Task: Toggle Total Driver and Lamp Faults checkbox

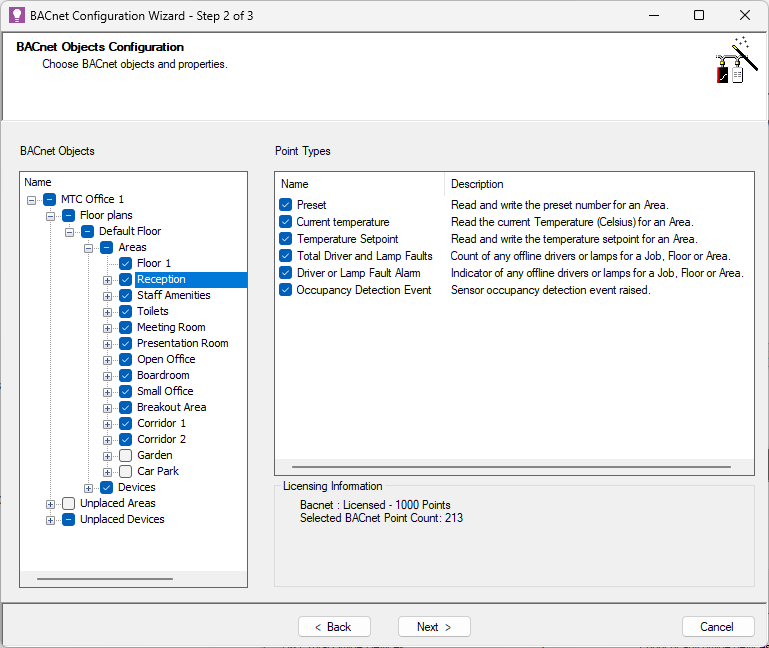Action: (x=285, y=256)
